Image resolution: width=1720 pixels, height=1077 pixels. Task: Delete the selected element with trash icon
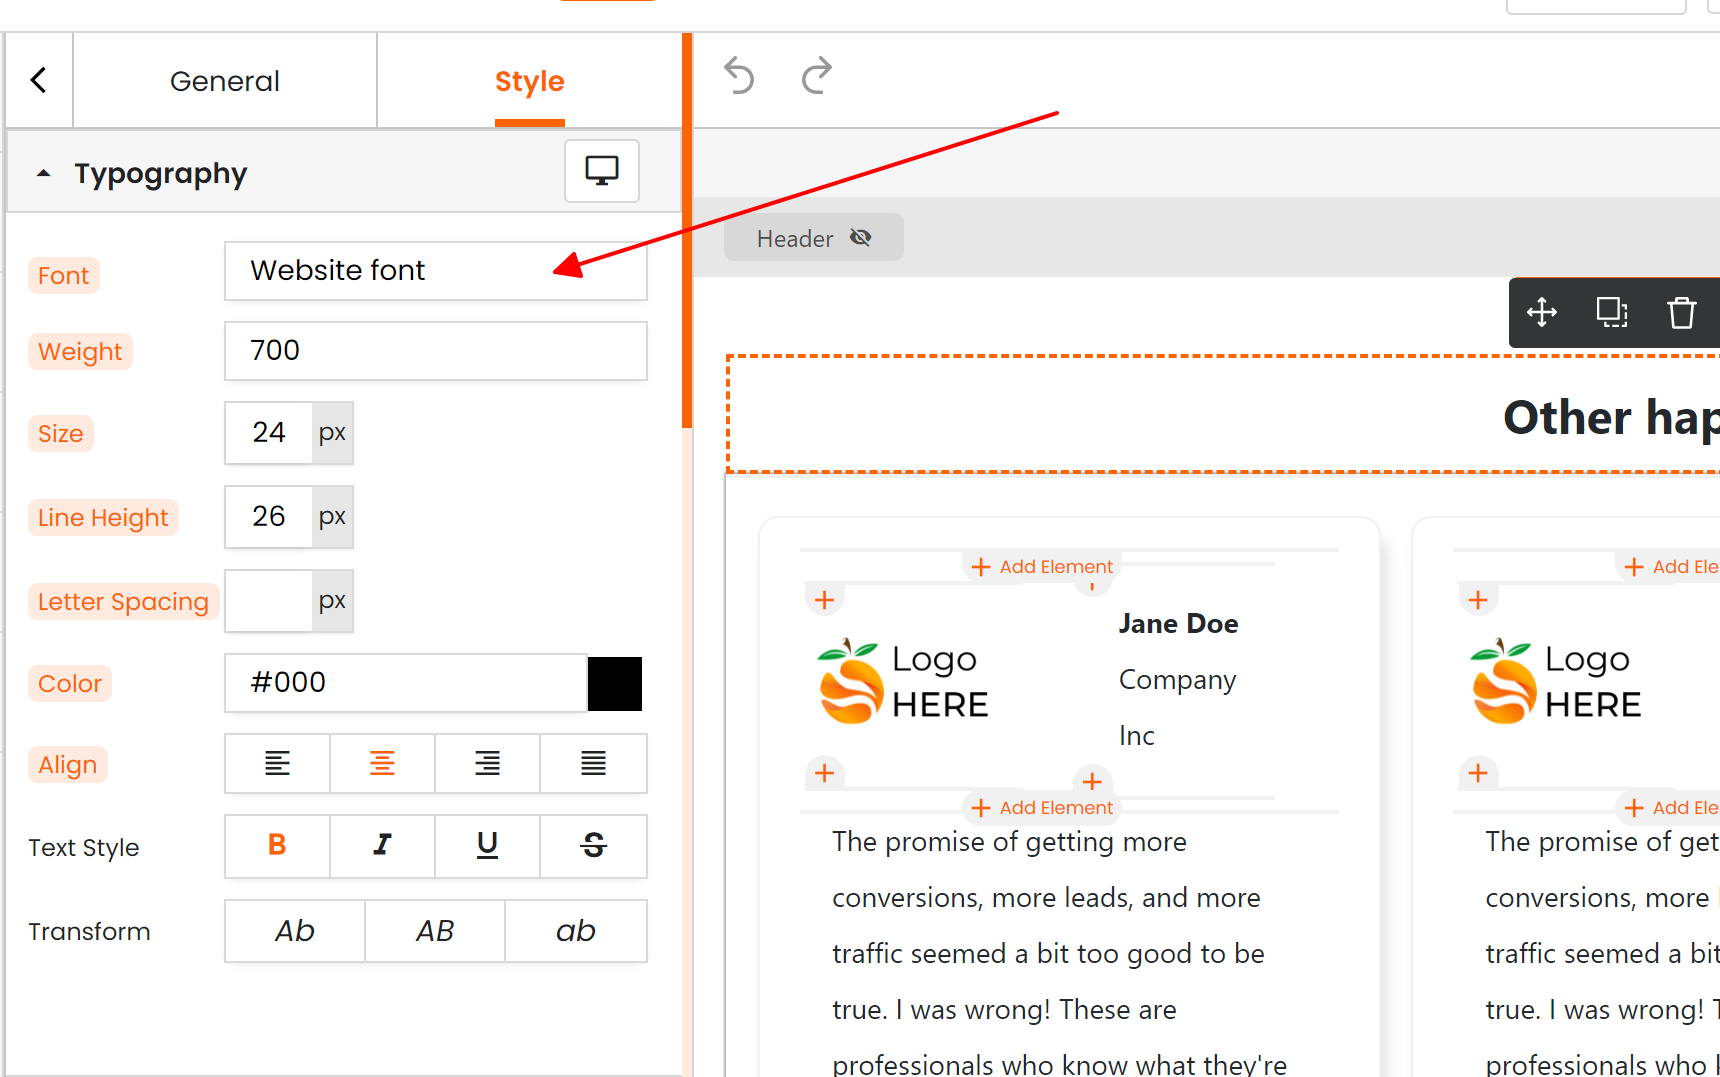1682,312
